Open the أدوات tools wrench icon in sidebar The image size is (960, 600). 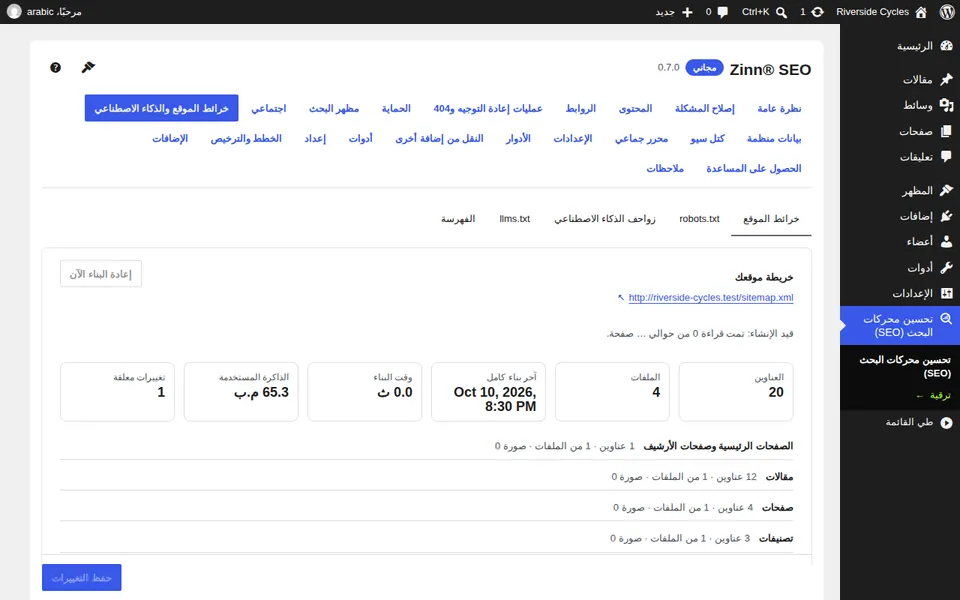947,268
